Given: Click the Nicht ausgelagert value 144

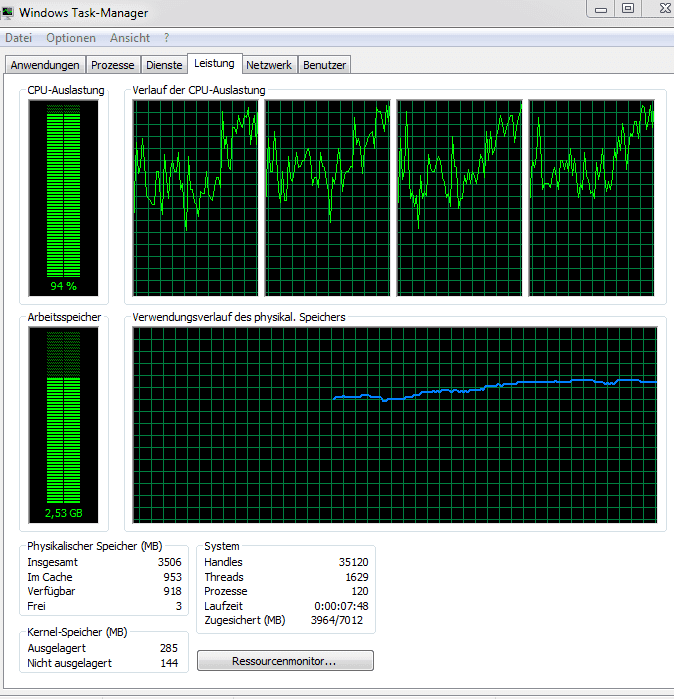Looking at the screenshot, I should pyautogui.click(x=169, y=663).
